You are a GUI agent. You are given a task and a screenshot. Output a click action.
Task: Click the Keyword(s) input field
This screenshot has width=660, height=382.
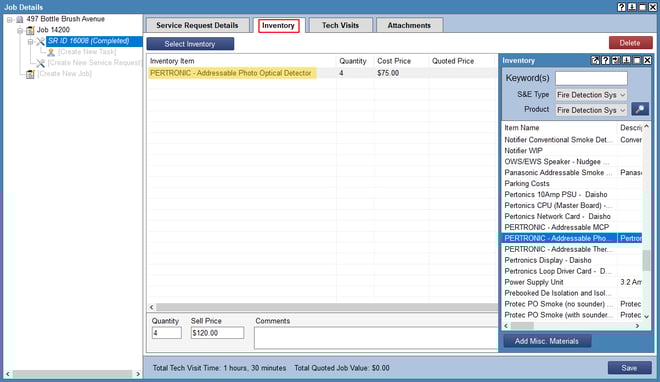coord(591,78)
